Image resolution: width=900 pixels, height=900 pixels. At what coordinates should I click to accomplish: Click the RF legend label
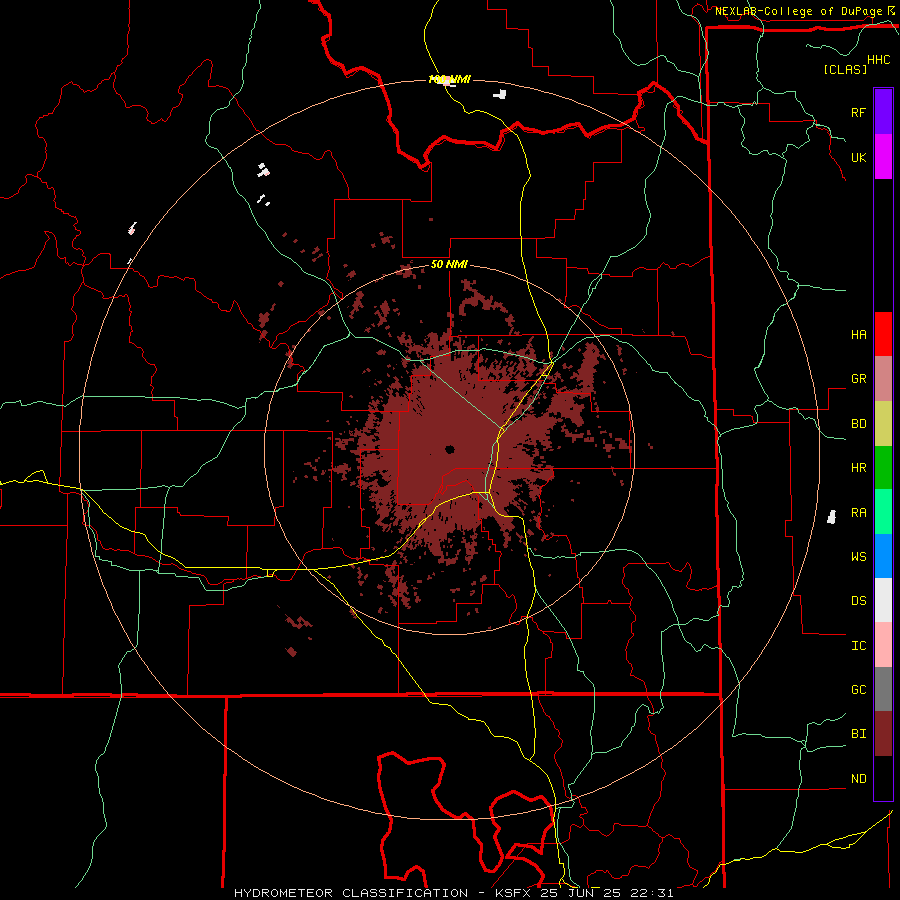point(858,112)
